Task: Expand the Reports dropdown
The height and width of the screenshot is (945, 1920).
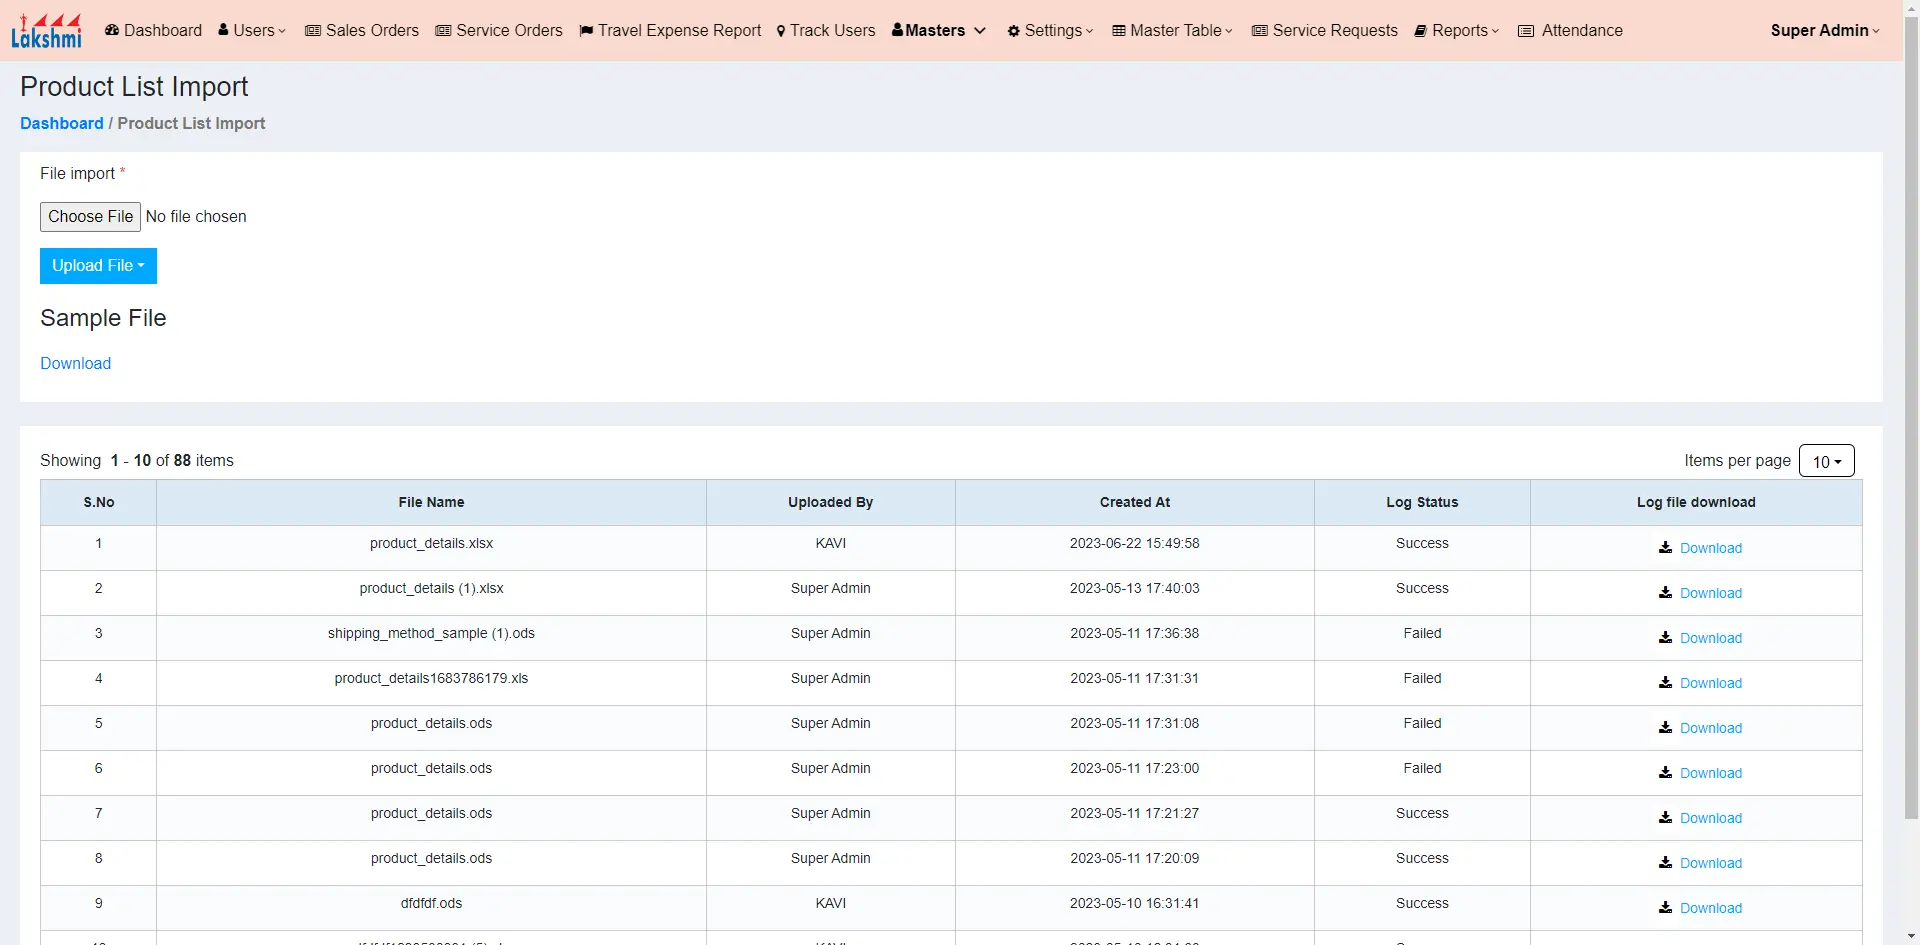Action: (x=1457, y=31)
